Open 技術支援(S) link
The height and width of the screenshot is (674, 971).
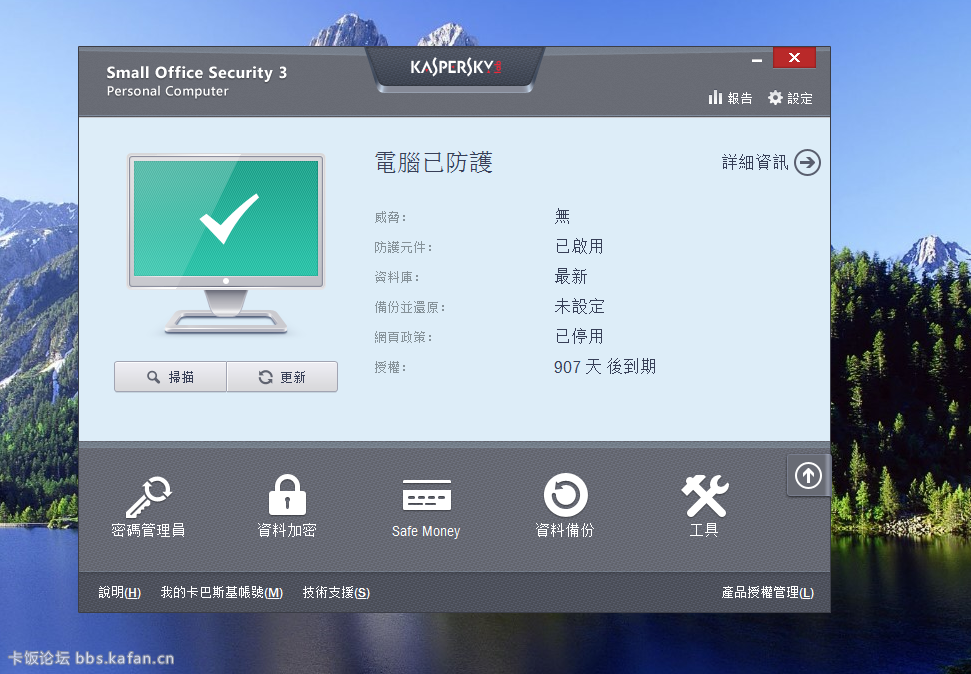pos(336,593)
